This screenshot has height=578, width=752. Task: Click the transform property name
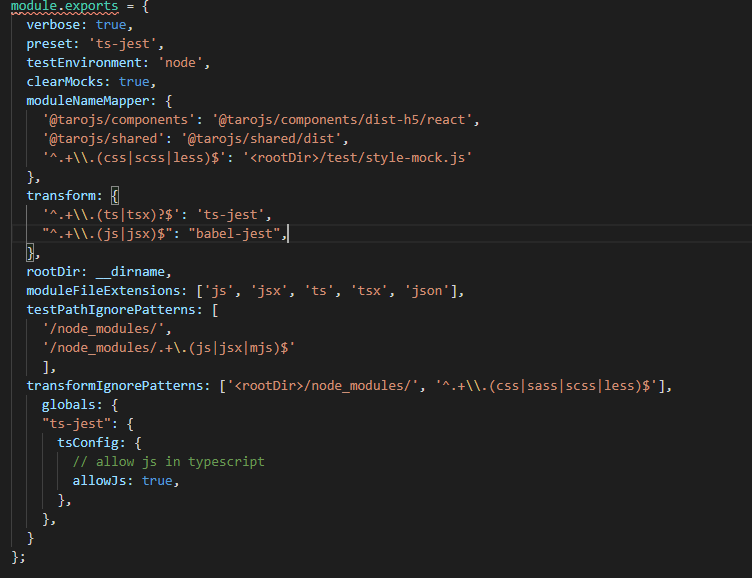pyautogui.click(x=61, y=196)
